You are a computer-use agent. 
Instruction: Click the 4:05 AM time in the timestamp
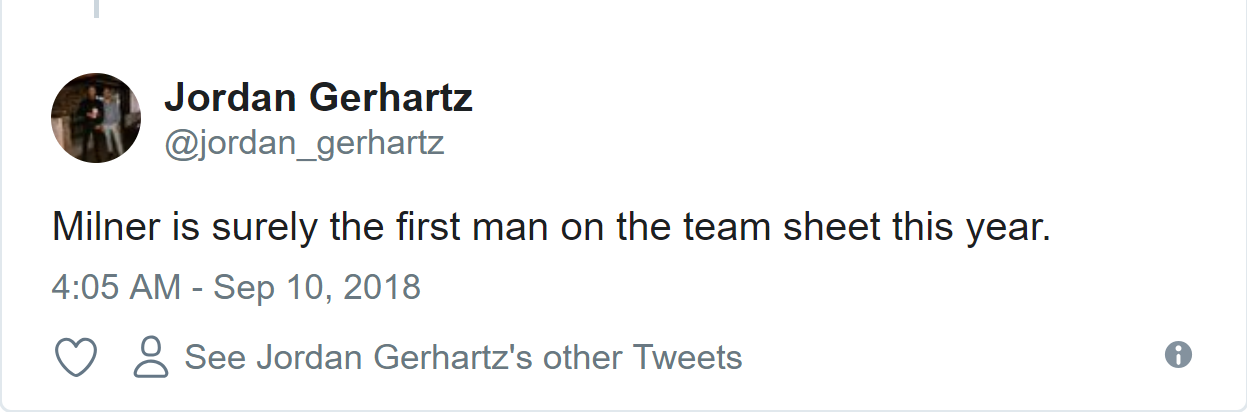coord(116,287)
